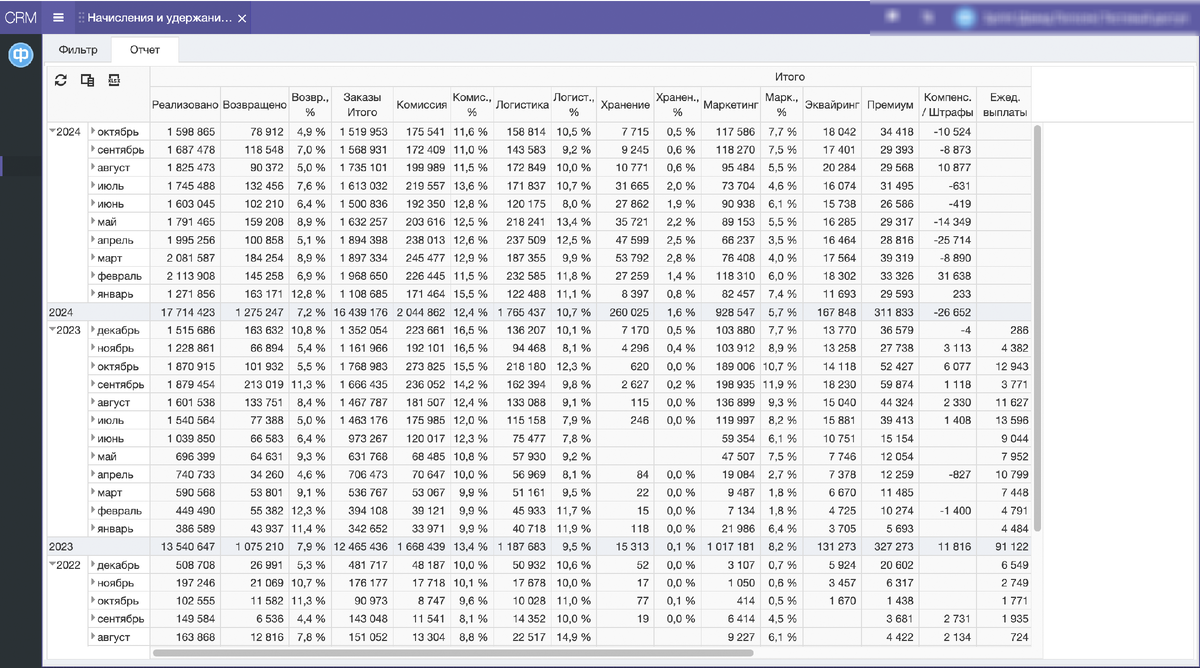Select сентябрь 2023 Возвращено value 213 019
The height and width of the screenshot is (668, 1200).
coord(254,384)
